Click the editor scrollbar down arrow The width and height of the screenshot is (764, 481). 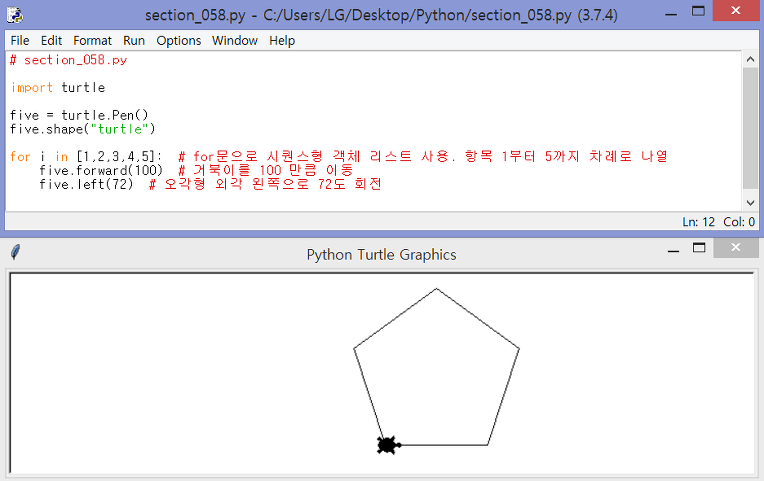click(750, 203)
